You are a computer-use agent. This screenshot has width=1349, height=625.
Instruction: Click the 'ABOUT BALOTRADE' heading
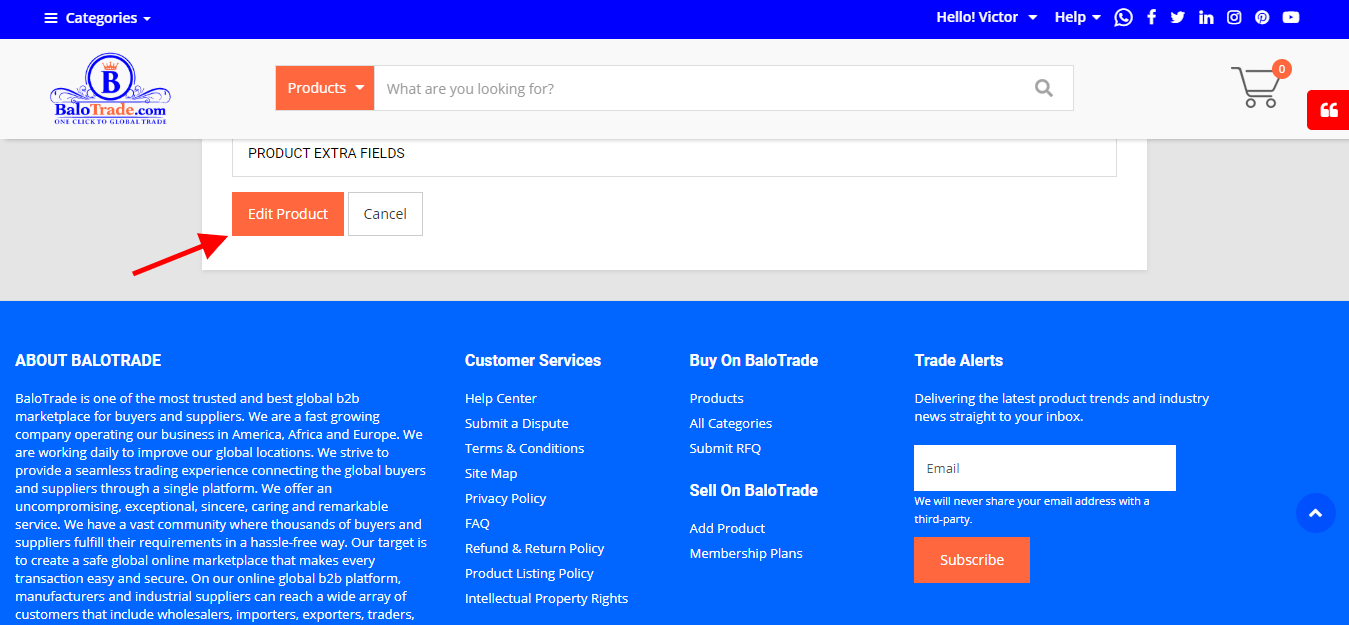(88, 360)
